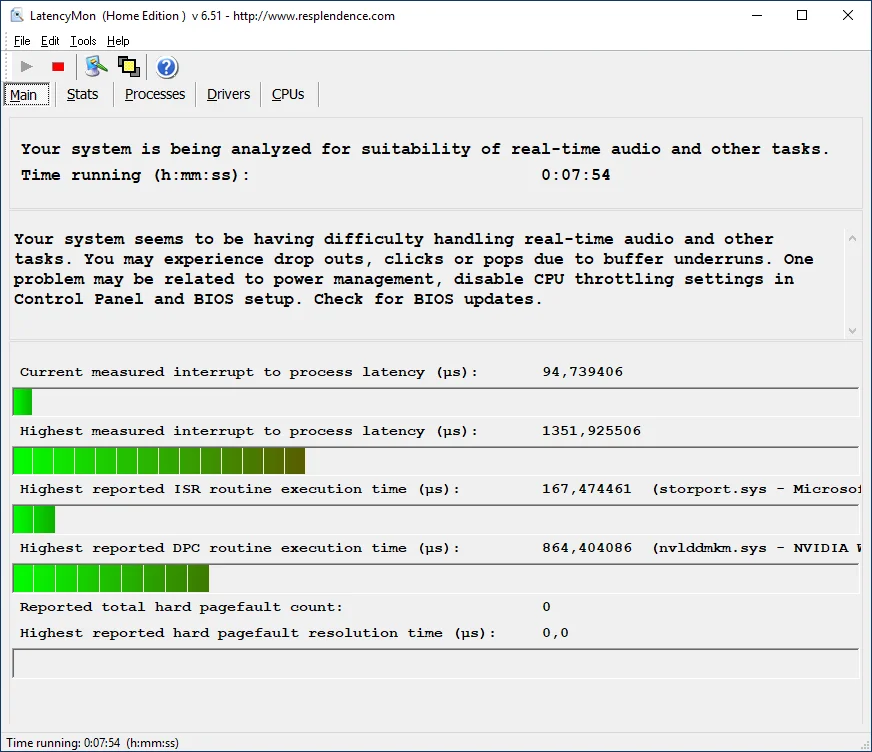Switch to the CPUs tab
This screenshot has width=872, height=752.
288,95
